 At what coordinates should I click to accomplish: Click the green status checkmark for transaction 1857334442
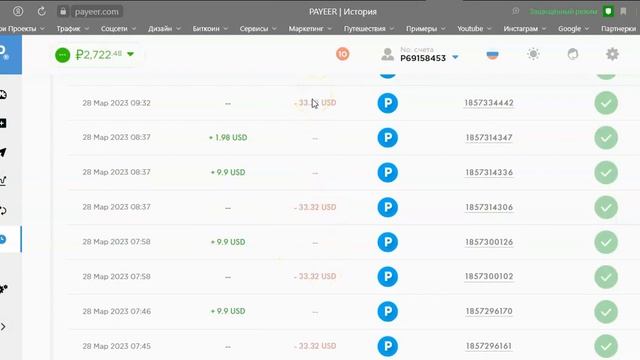(606, 103)
